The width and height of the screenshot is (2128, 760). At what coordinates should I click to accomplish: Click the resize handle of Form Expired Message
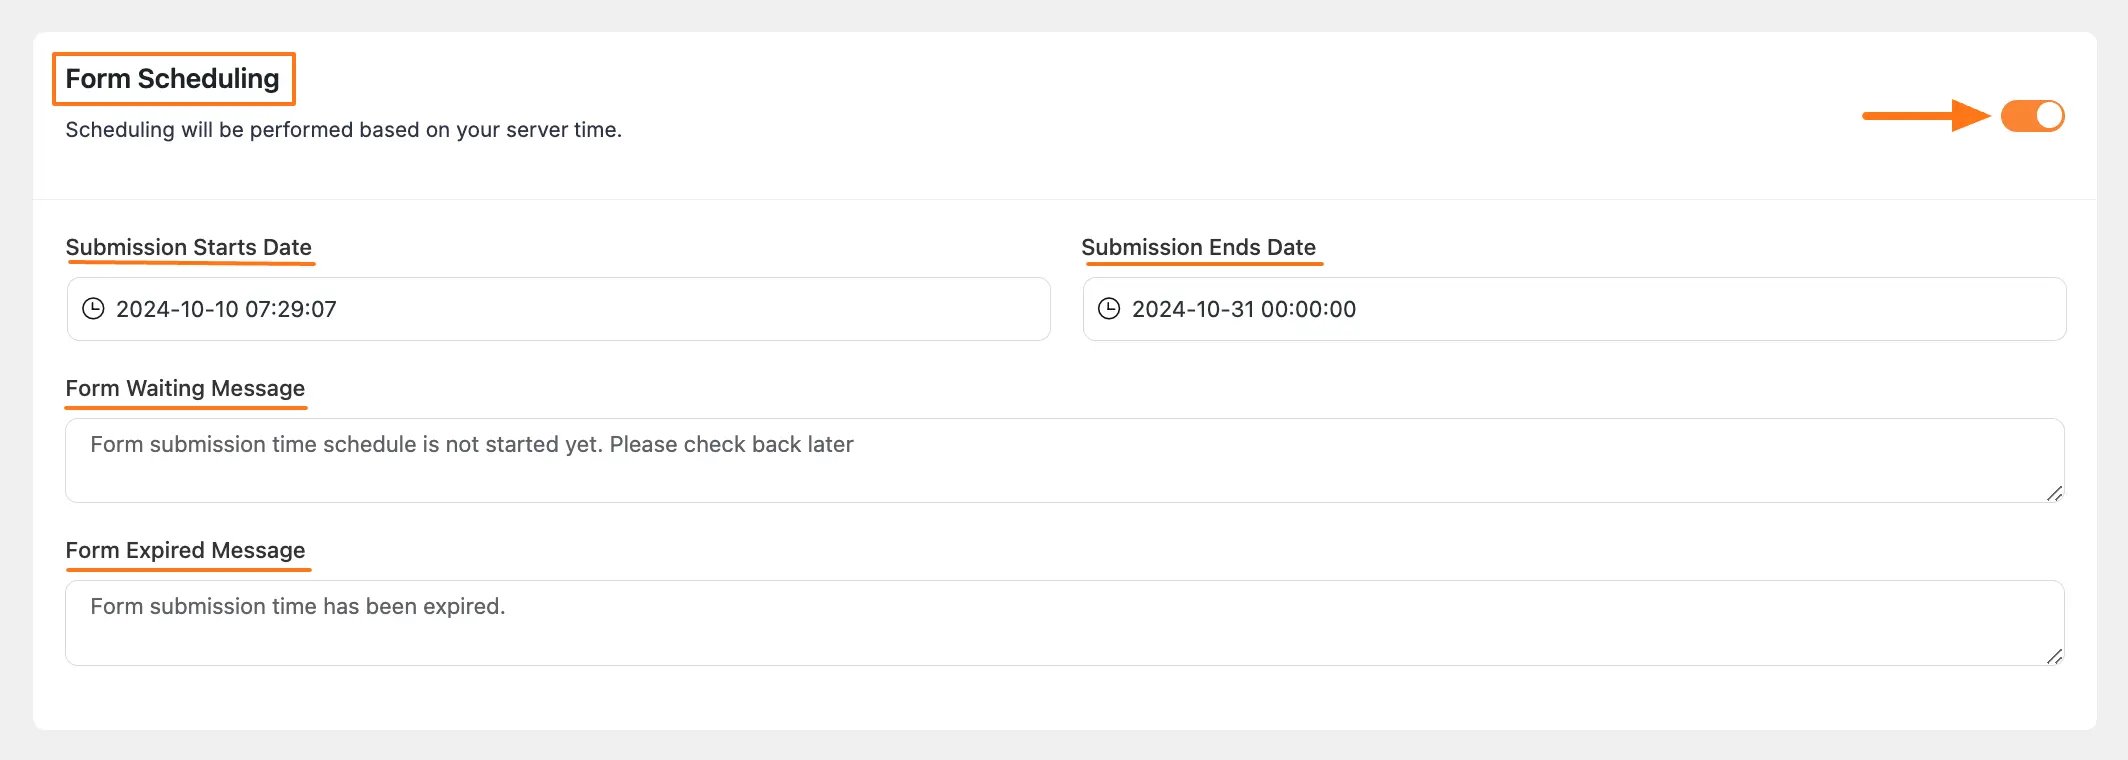tap(2053, 655)
